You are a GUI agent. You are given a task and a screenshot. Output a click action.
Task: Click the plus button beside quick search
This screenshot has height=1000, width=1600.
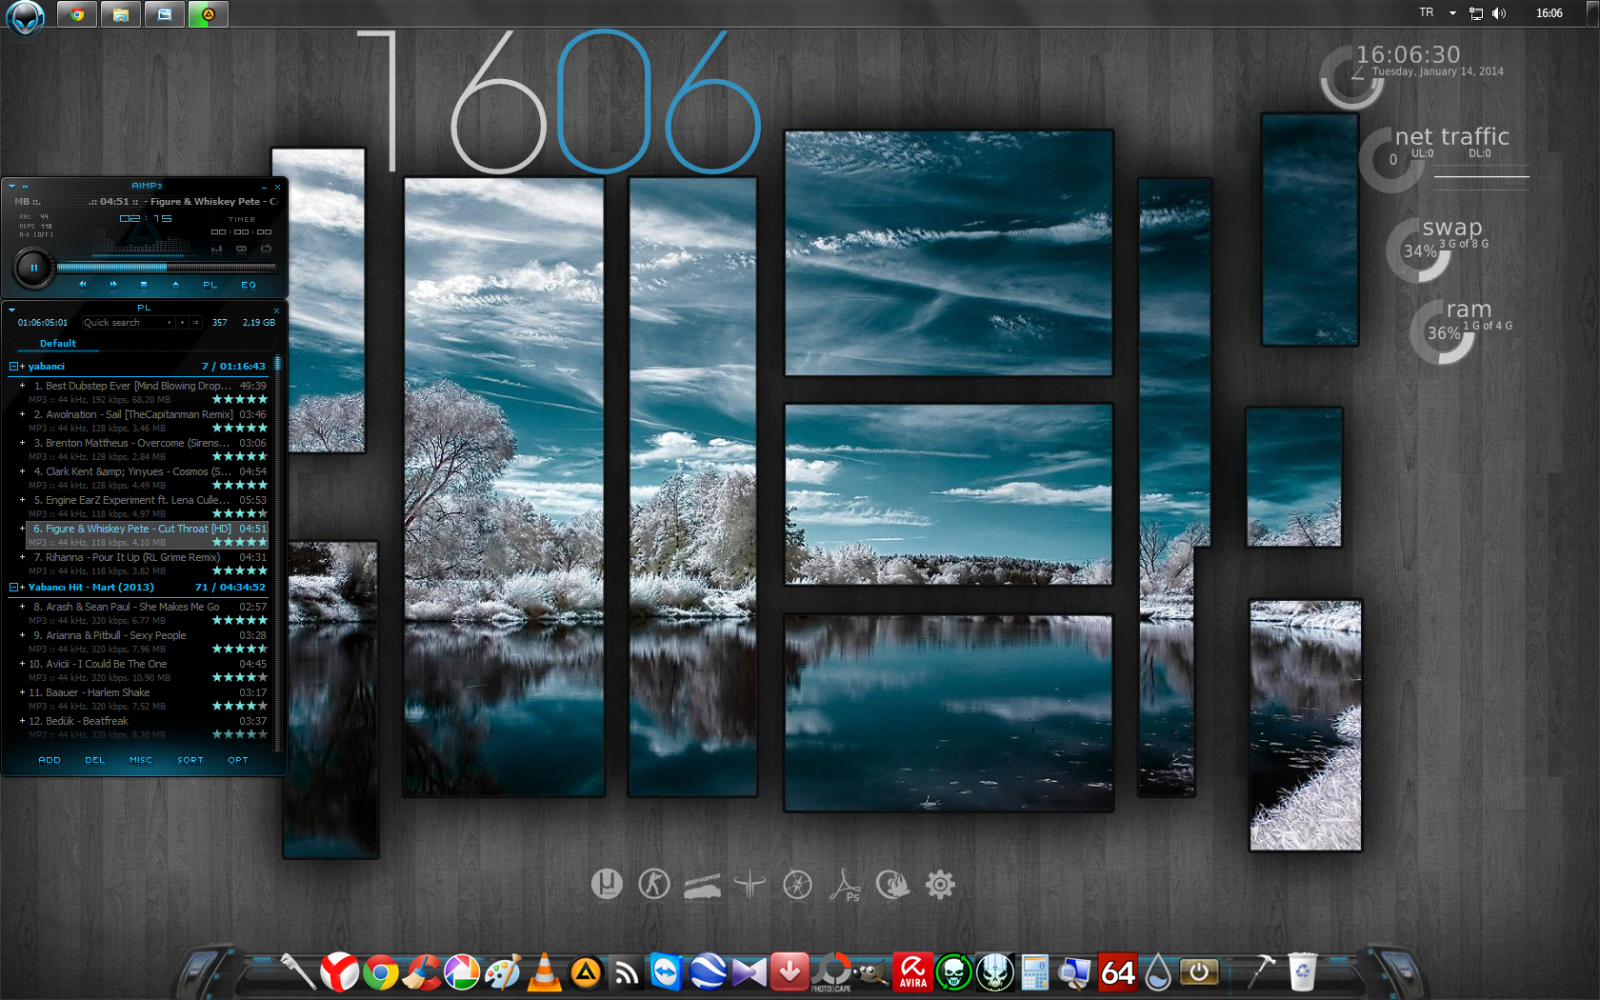(x=182, y=323)
